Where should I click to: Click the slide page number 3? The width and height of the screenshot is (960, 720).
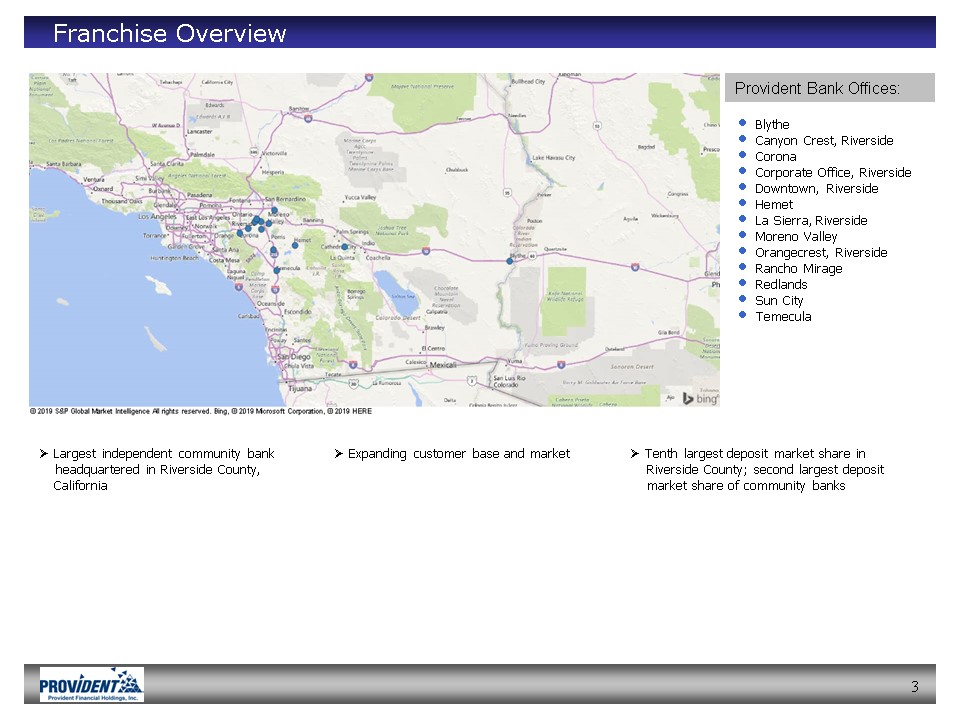tap(914, 686)
